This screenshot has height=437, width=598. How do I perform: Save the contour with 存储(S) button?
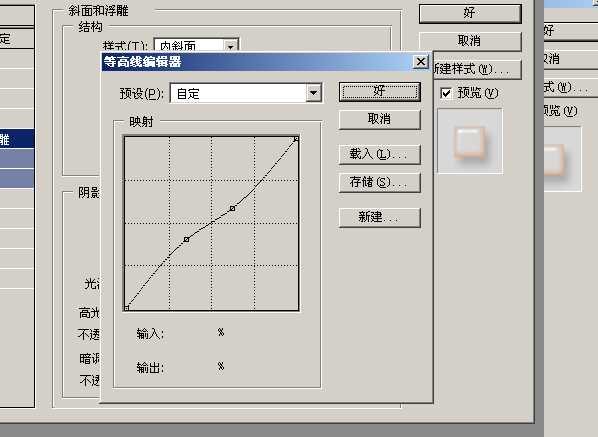(x=379, y=182)
